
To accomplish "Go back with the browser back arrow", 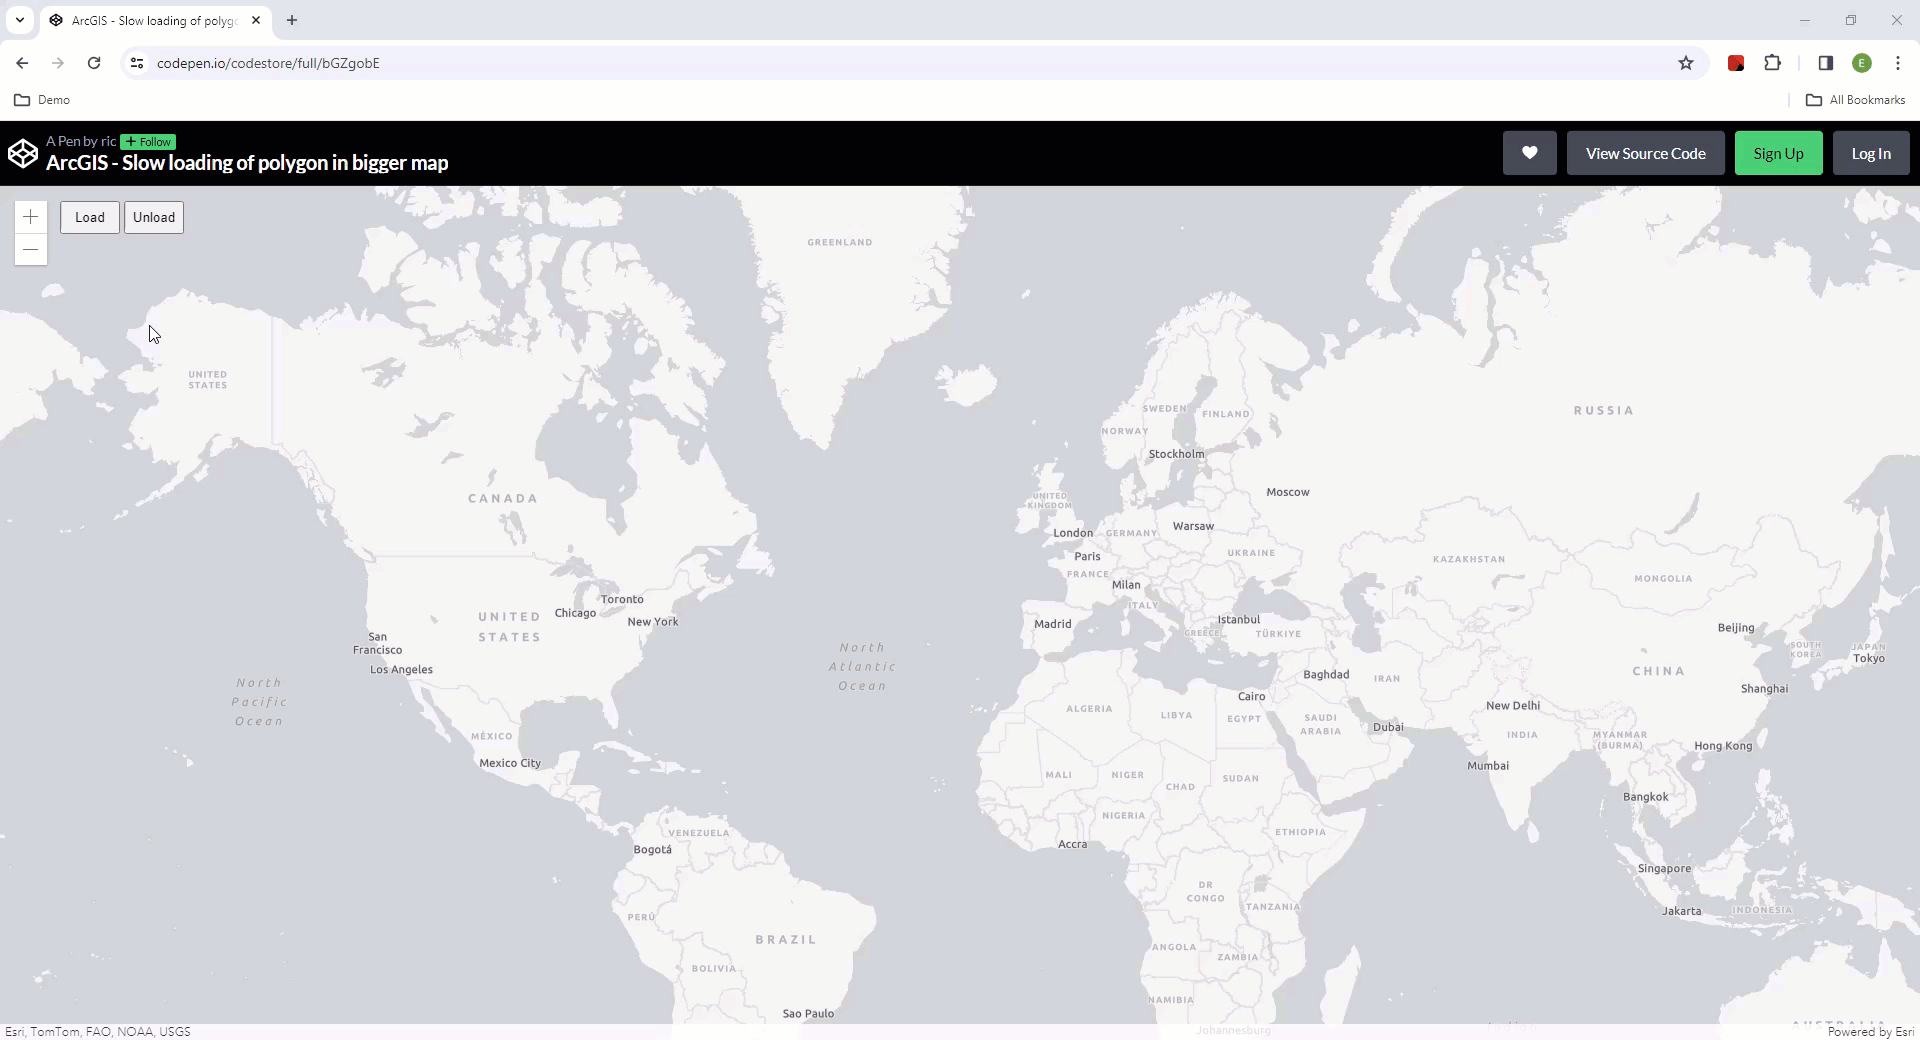I will pos(22,62).
